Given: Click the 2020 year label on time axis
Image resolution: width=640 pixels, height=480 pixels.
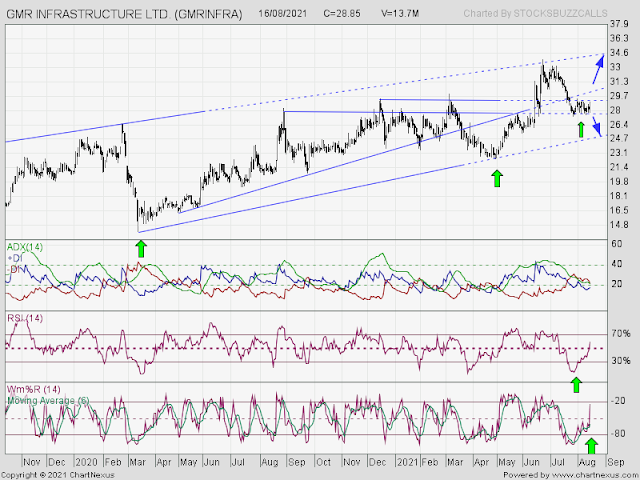Looking at the screenshot, I should [87, 462].
